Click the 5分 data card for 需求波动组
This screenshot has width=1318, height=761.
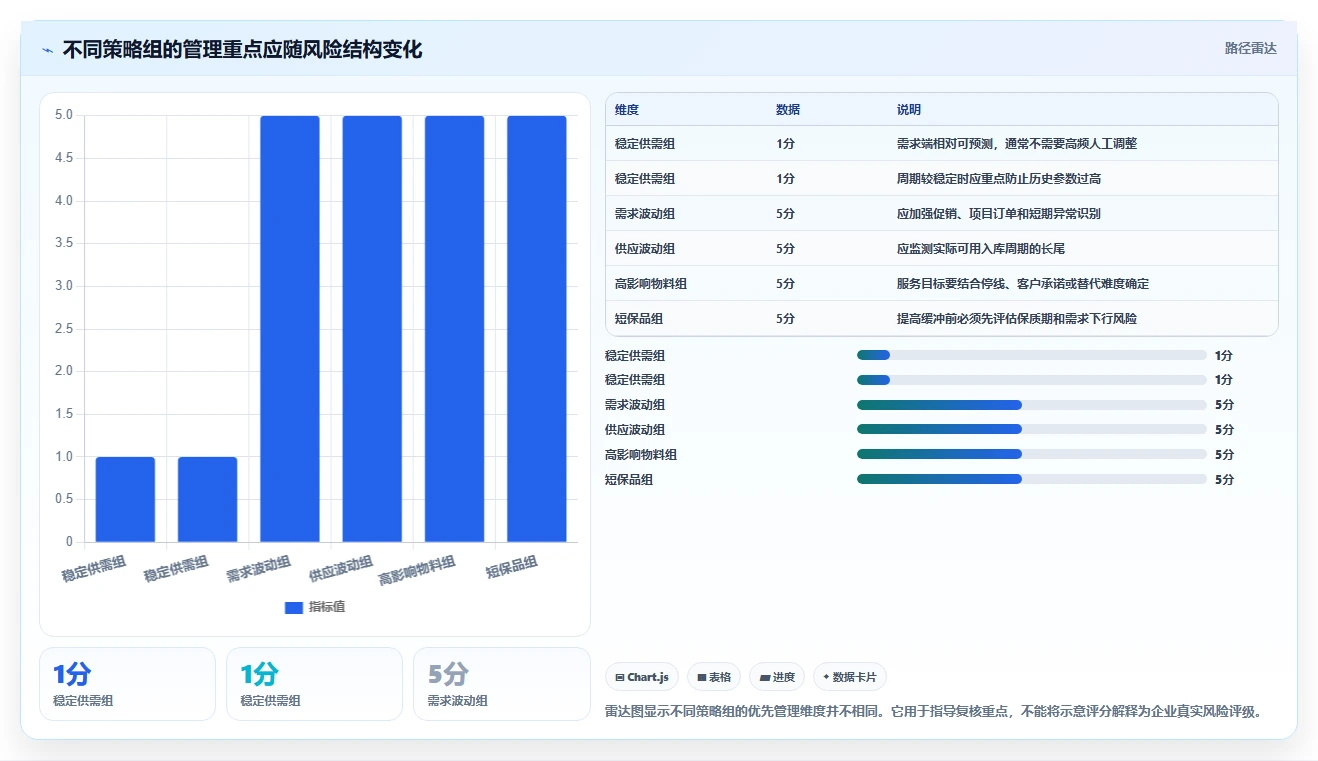501,684
